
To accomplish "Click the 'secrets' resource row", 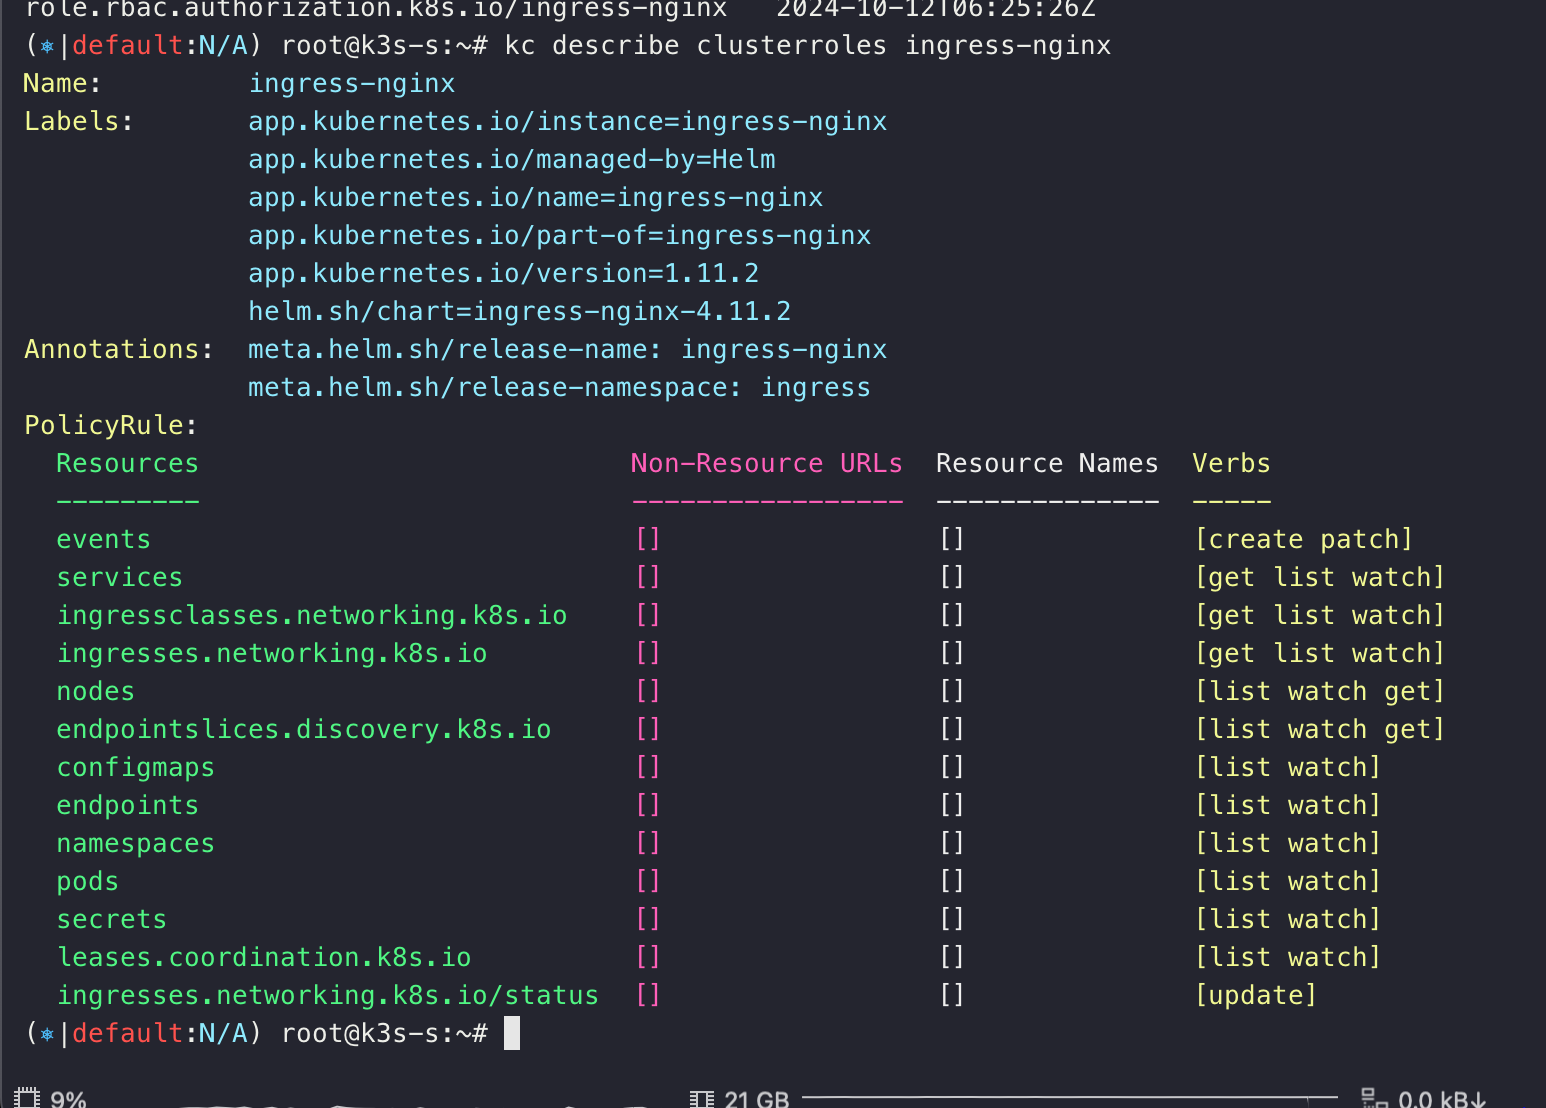I will (112, 920).
